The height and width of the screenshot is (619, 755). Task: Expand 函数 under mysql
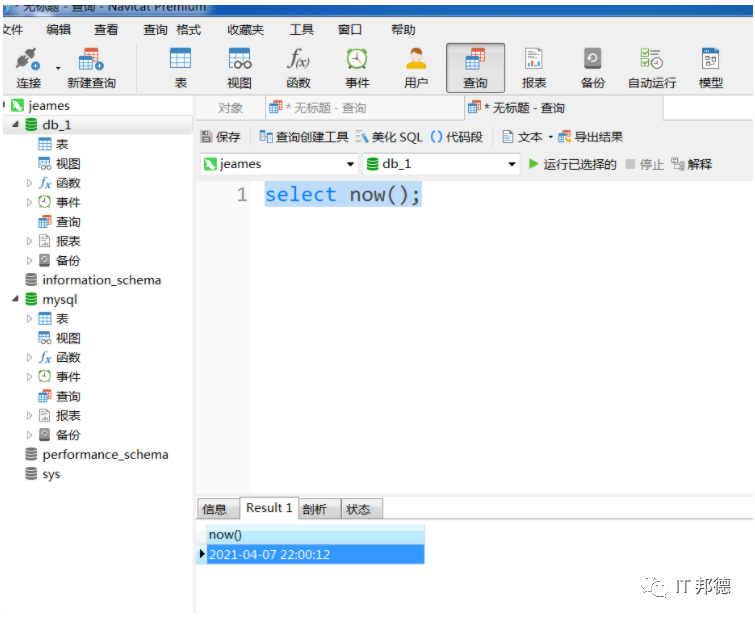[29, 357]
